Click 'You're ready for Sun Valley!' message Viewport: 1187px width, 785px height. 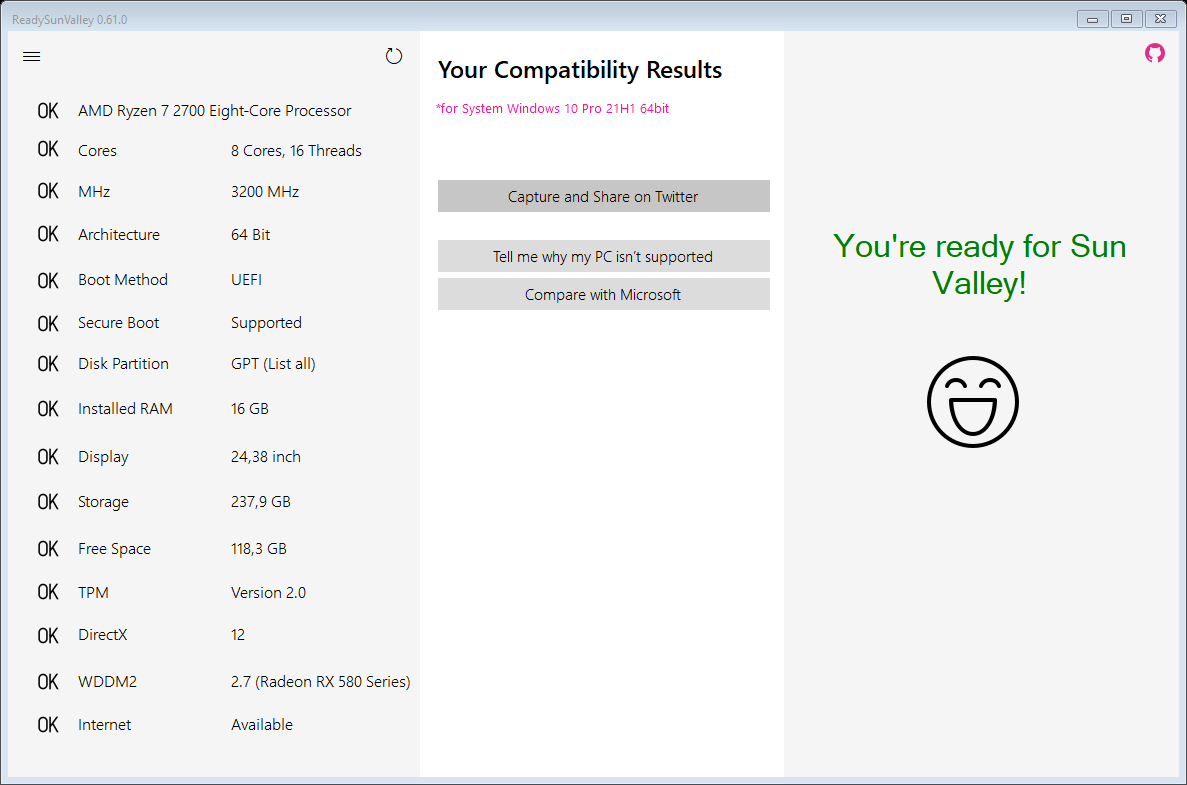tap(980, 265)
